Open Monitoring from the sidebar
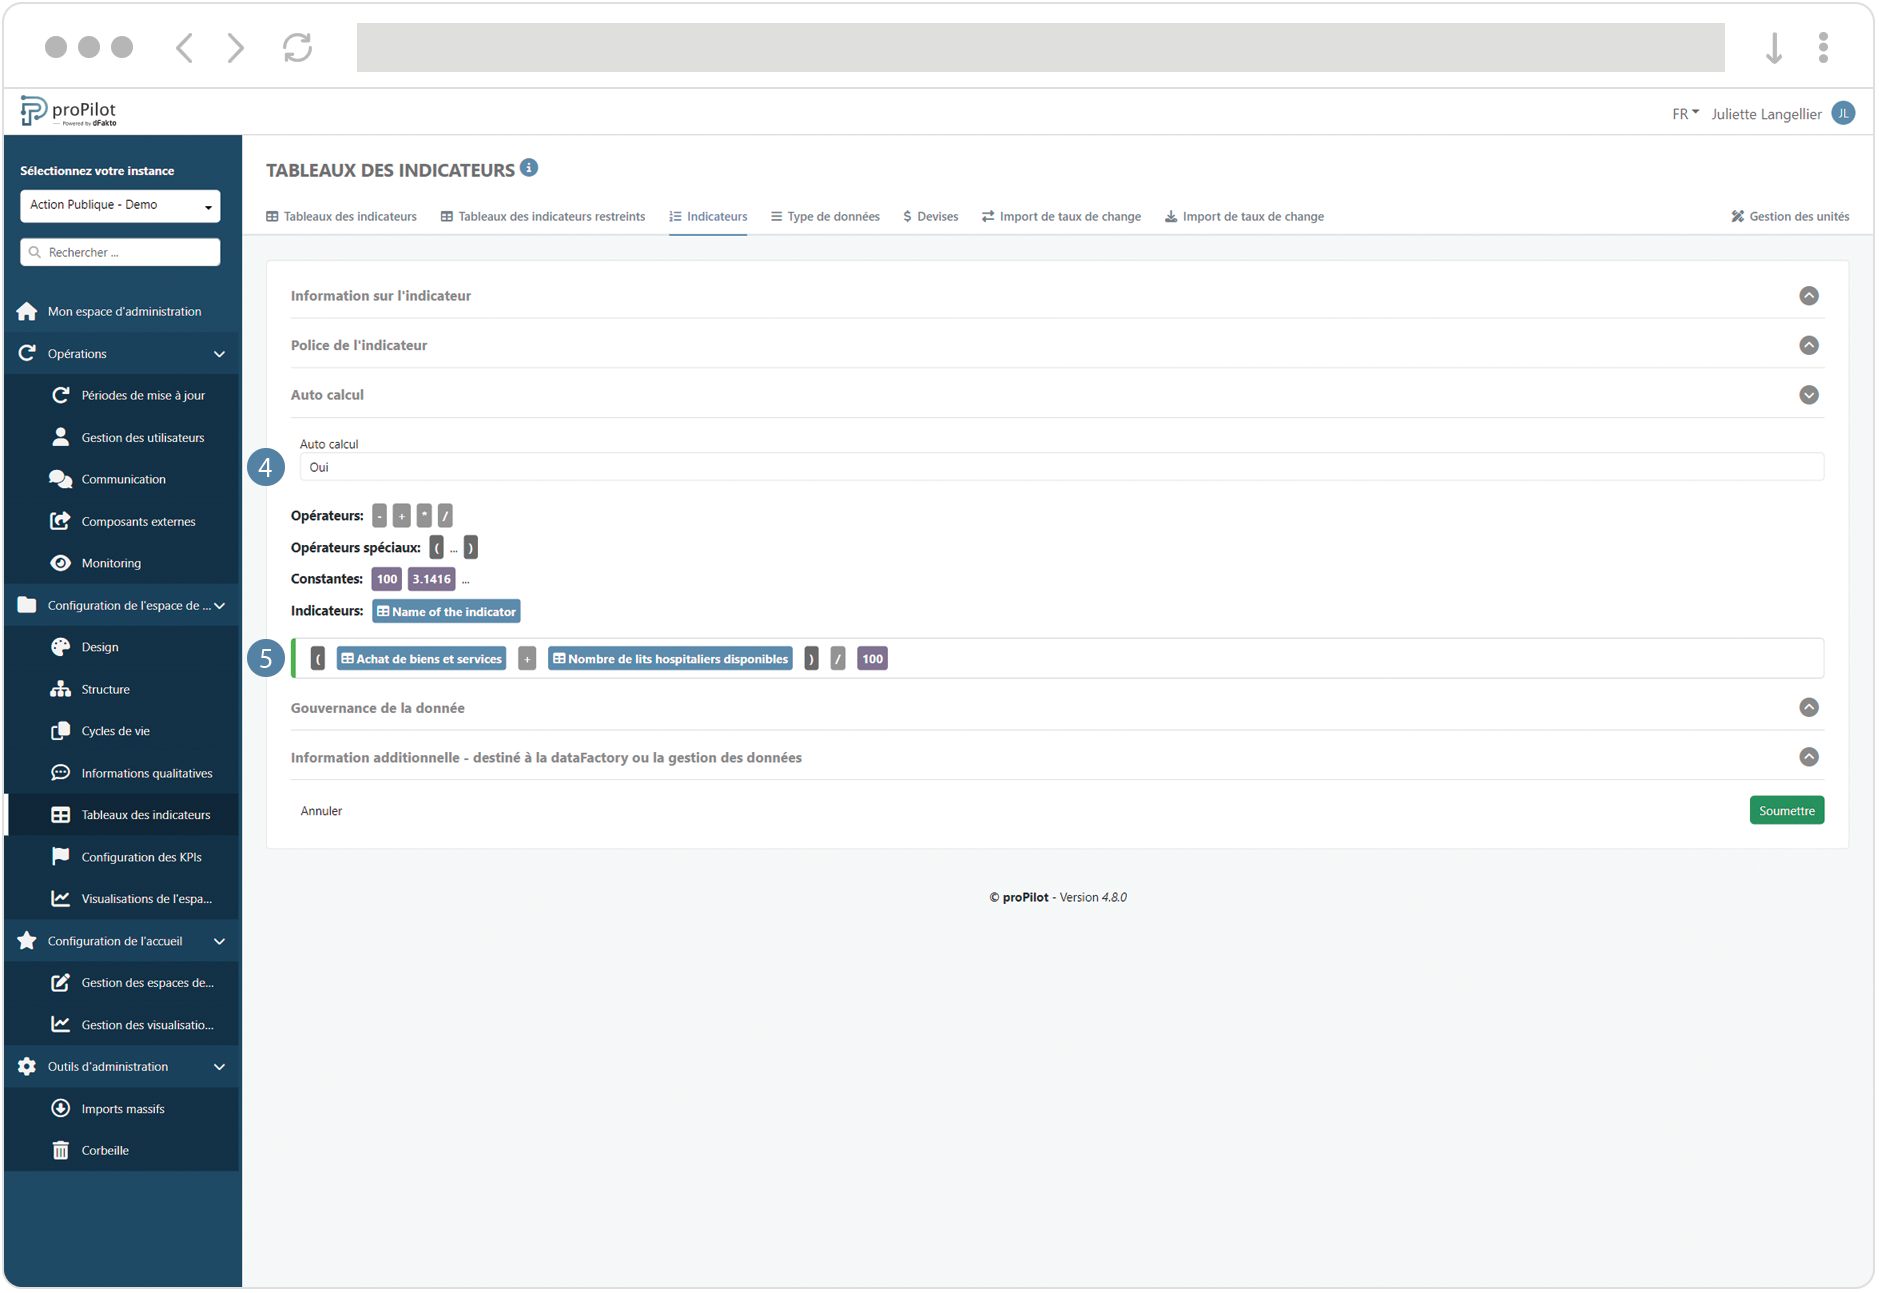The image size is (1879, 1293). click(x=111, y=562)
